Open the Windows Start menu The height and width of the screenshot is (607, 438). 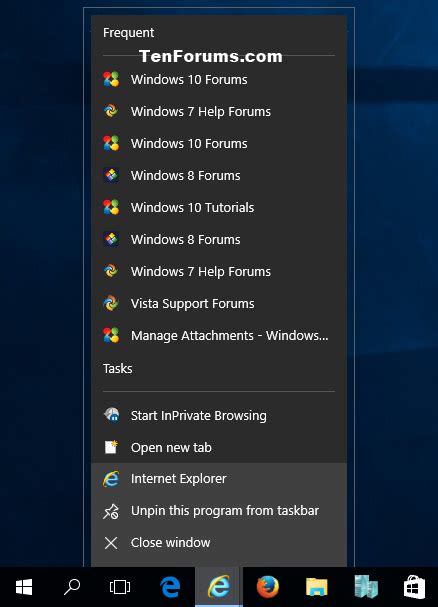point(24,587)
